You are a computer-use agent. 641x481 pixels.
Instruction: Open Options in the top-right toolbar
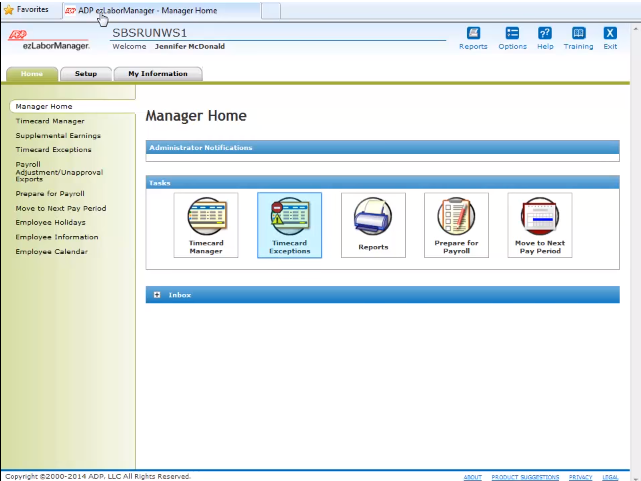512,34
